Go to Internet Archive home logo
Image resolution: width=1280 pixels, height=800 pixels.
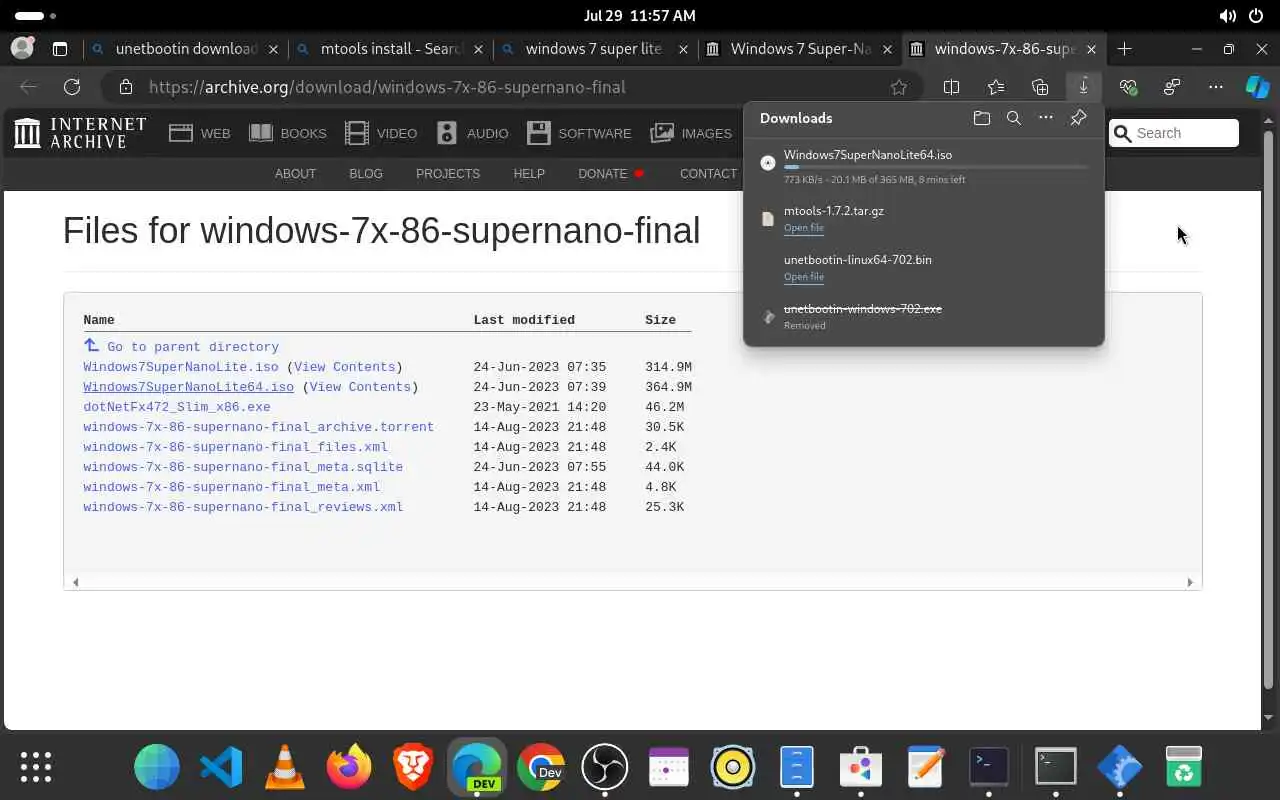(x=80, y=133)
